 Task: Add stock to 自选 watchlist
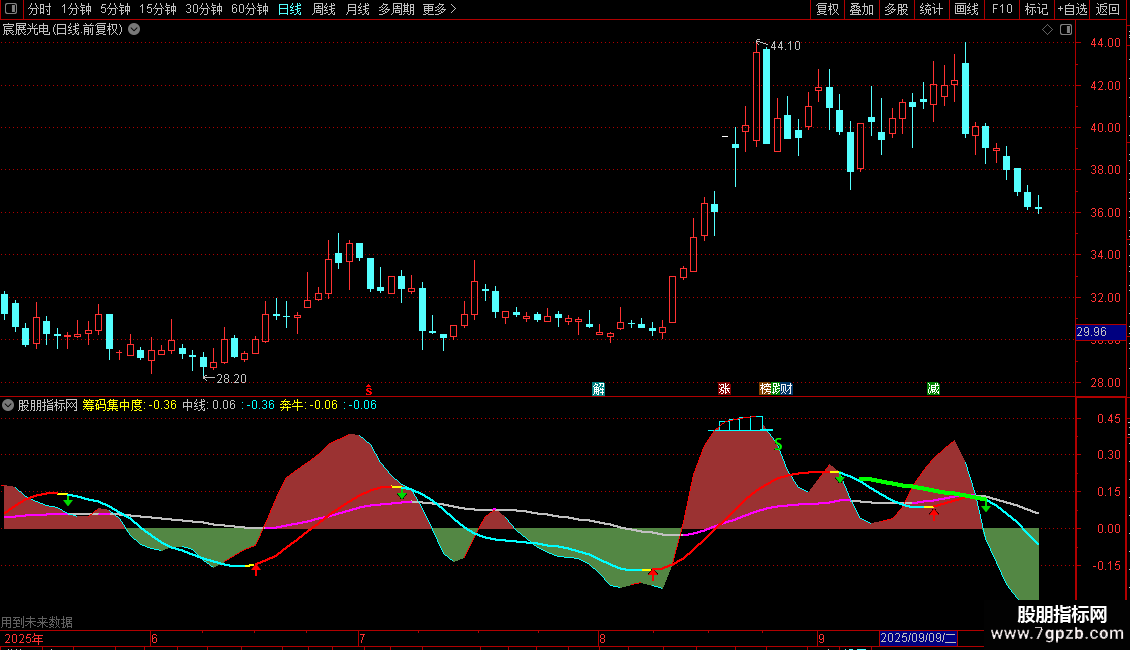tap(1072, 9)
